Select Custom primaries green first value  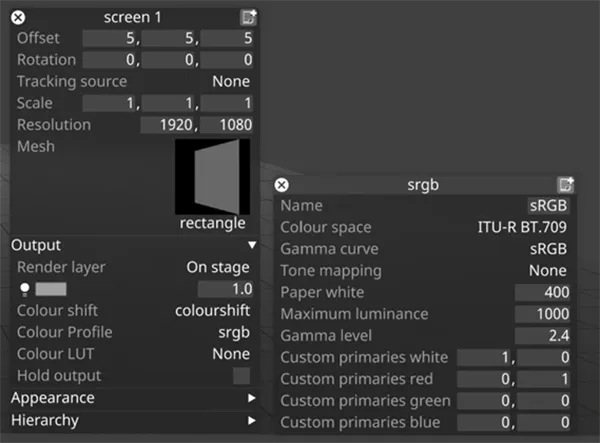pyautogui.click(x=486, y=401)
